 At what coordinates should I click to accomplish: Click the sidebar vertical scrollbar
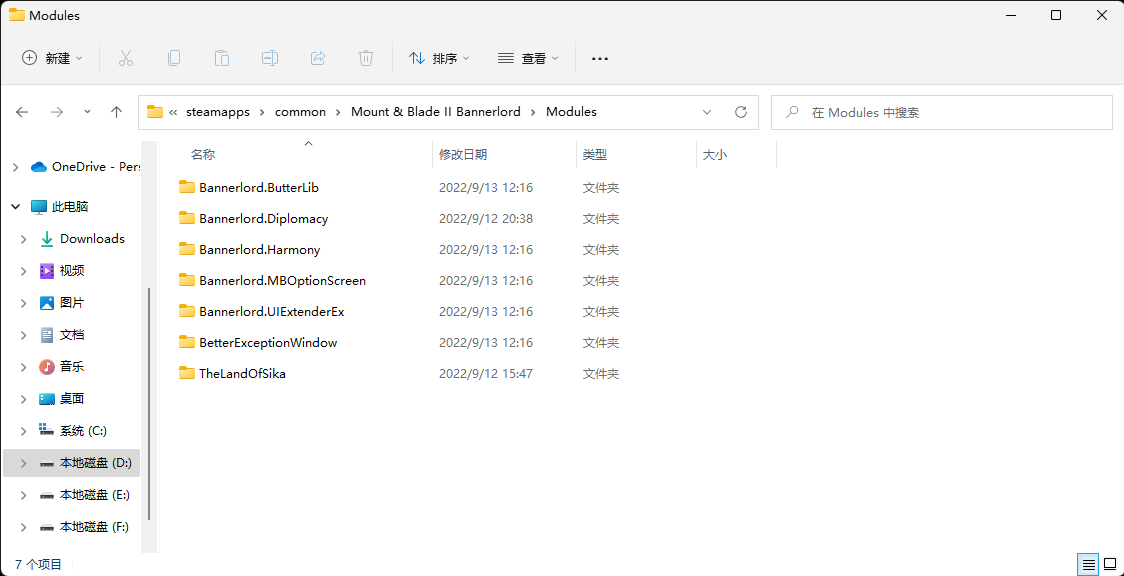tap(149, 403)
